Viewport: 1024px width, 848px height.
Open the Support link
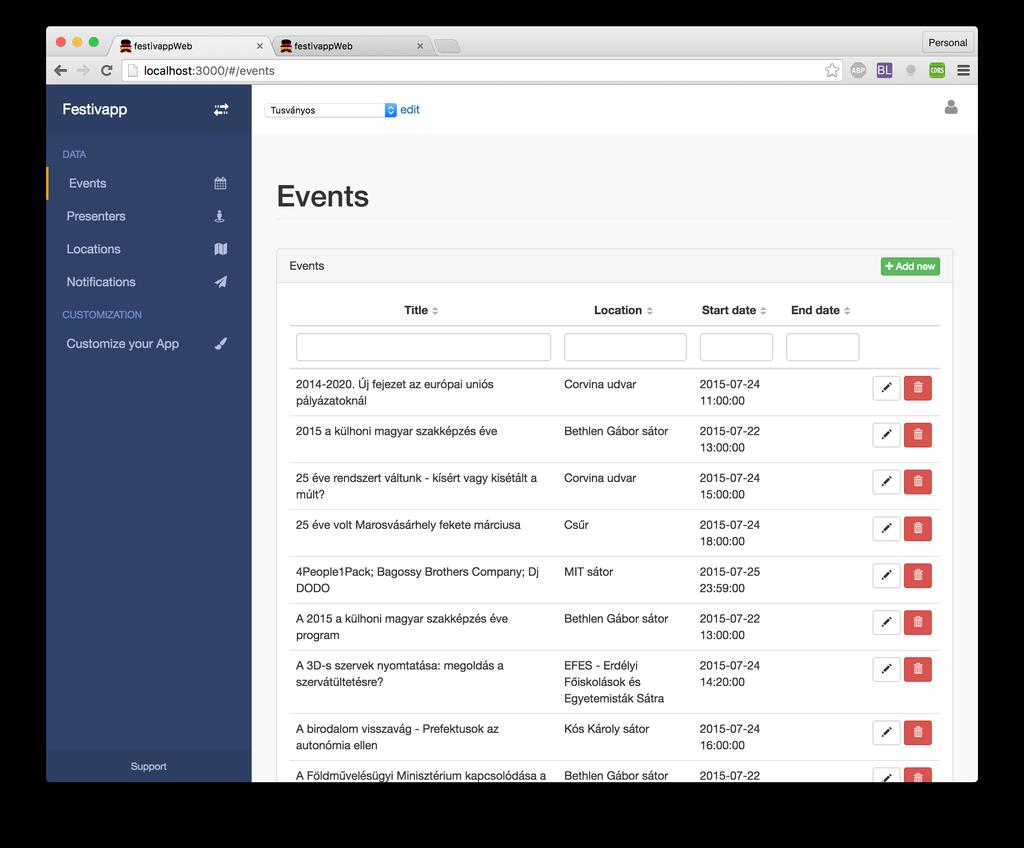tap(148, 766)
